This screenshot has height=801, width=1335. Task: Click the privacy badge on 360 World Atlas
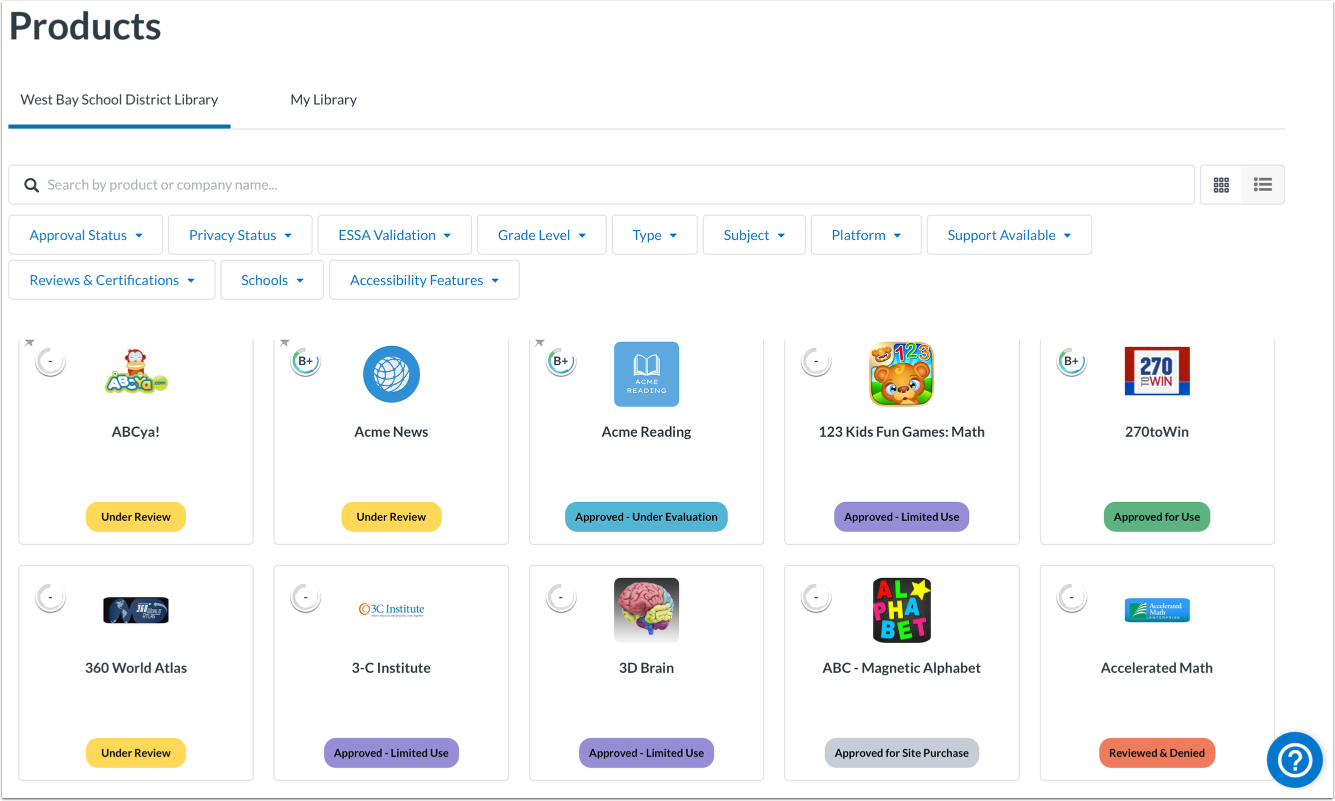[x=51, y=598]
